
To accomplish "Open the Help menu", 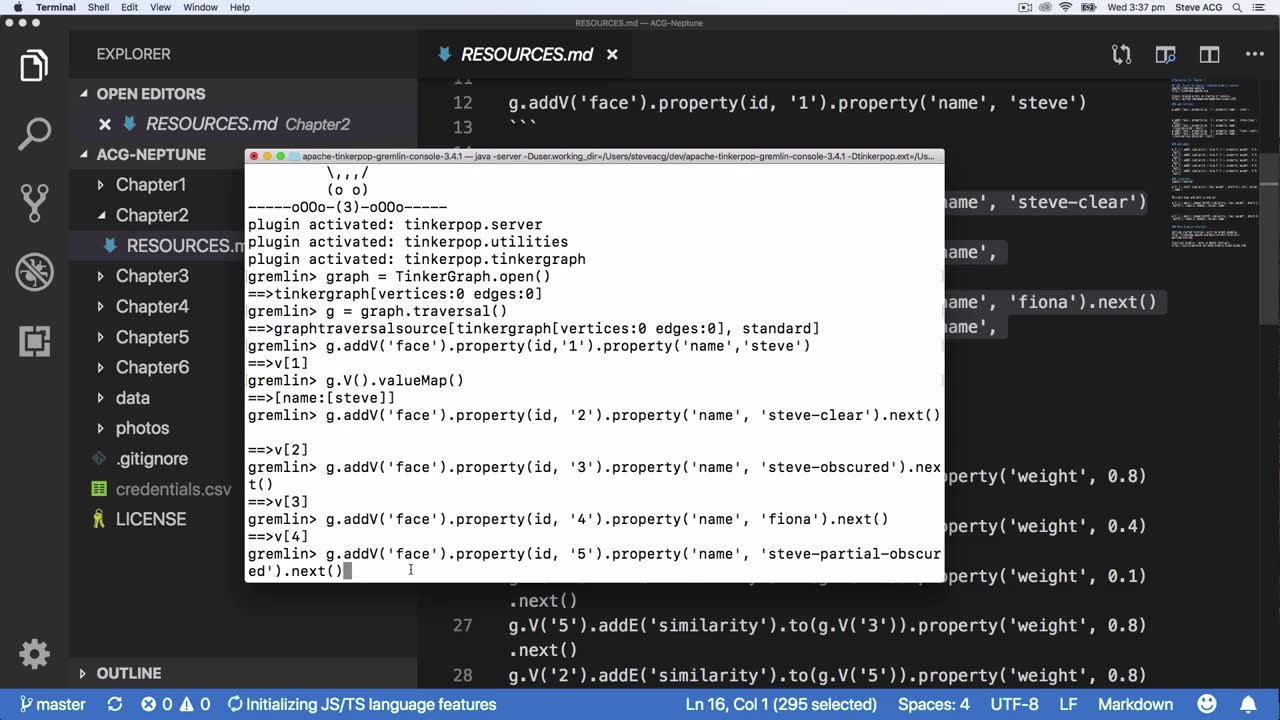I will tap(240, 7).
